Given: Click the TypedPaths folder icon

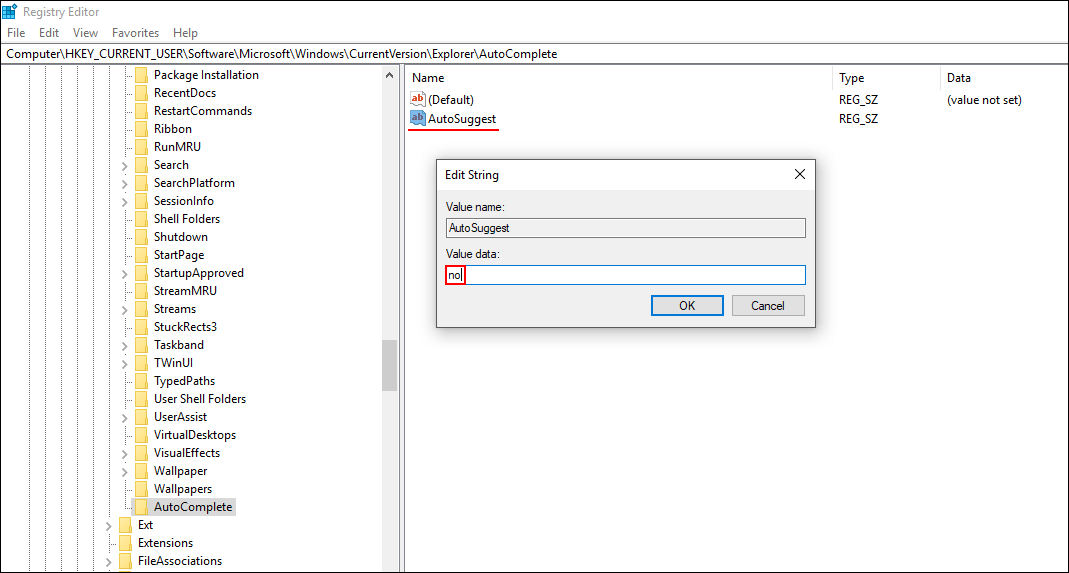Looking at the screenshot, I should 141,381.
